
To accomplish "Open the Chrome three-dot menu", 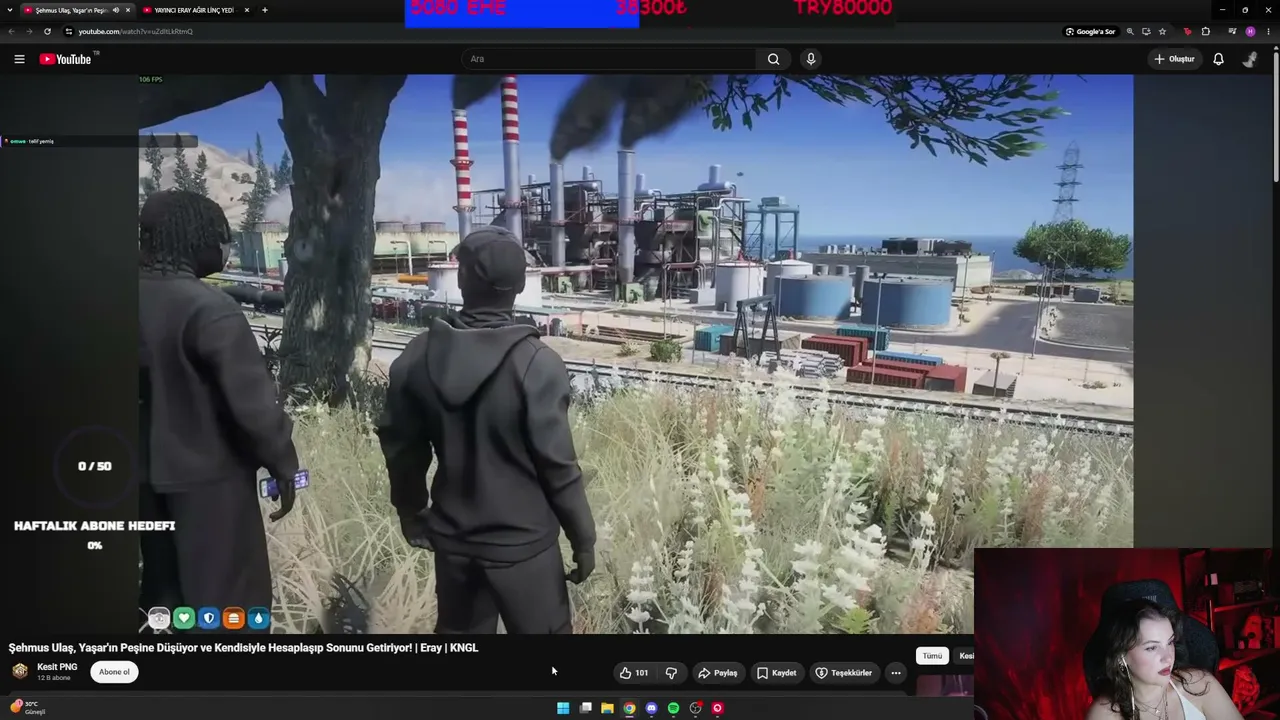I will click(x=1268, y=31).
